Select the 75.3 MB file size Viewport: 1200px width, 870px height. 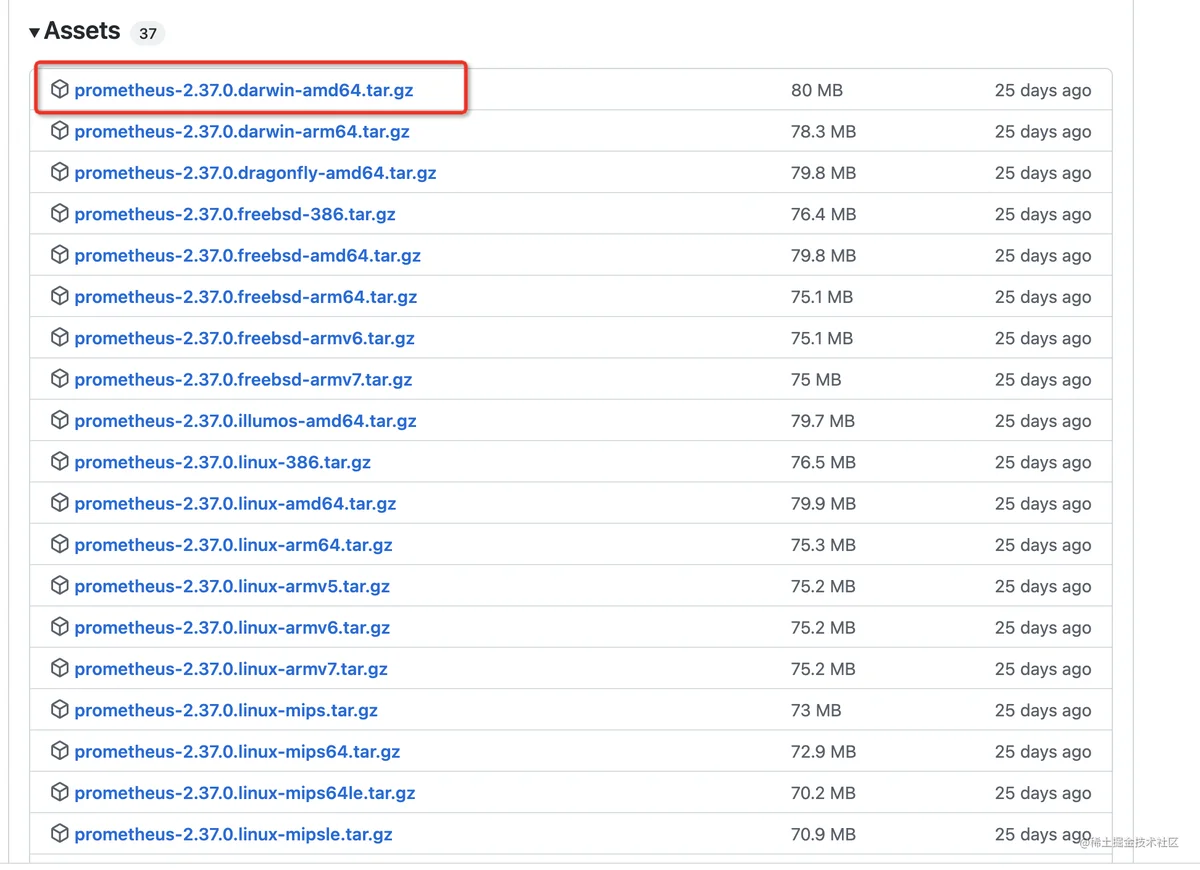pos(823,545)
